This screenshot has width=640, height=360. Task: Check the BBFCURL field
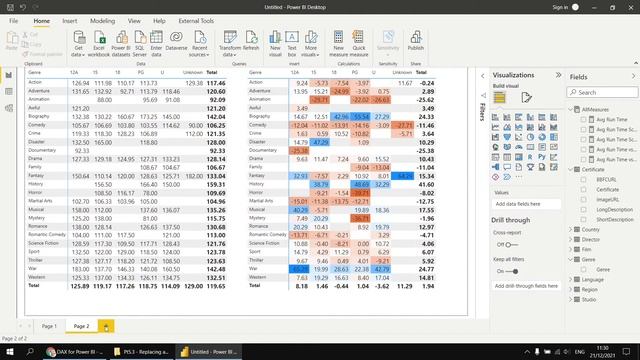pyautogui.click(x=583, y=180)
